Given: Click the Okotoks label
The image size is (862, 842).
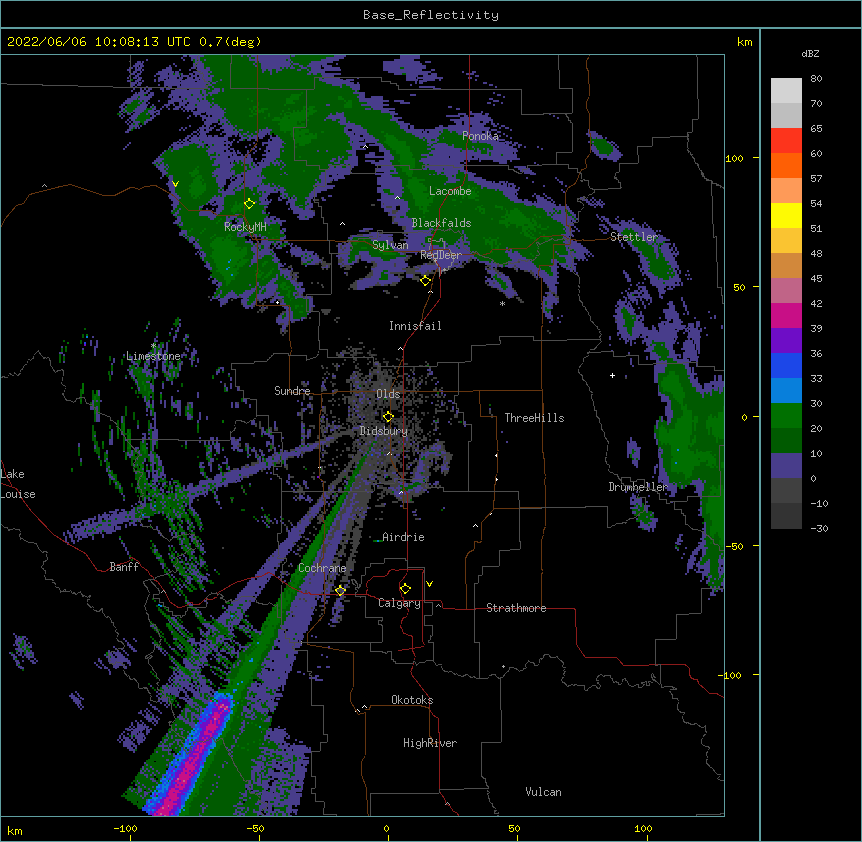Looking at the screenshot, I should coord(412,700).
